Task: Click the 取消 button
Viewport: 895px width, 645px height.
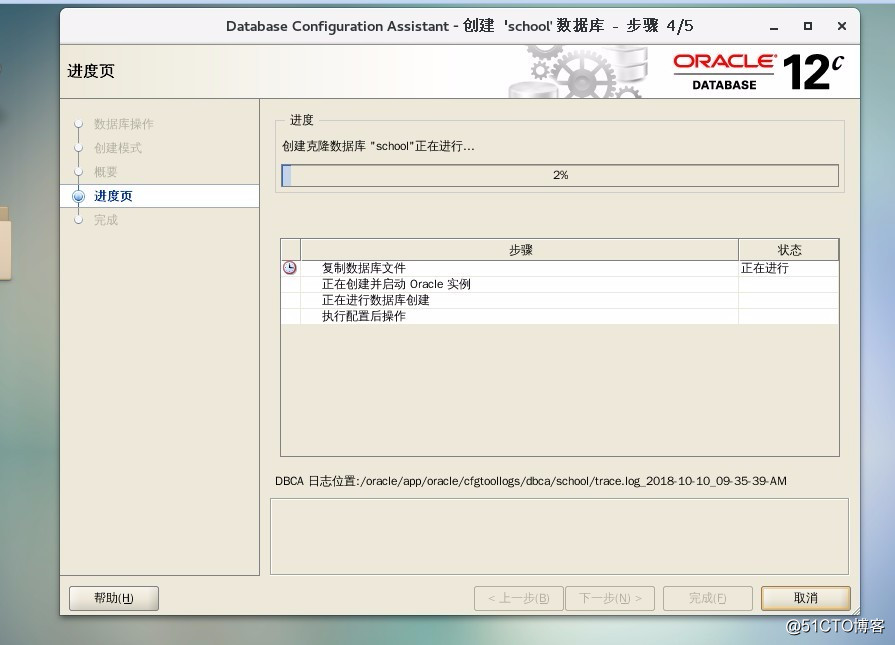Action: (x=805, y=598)
